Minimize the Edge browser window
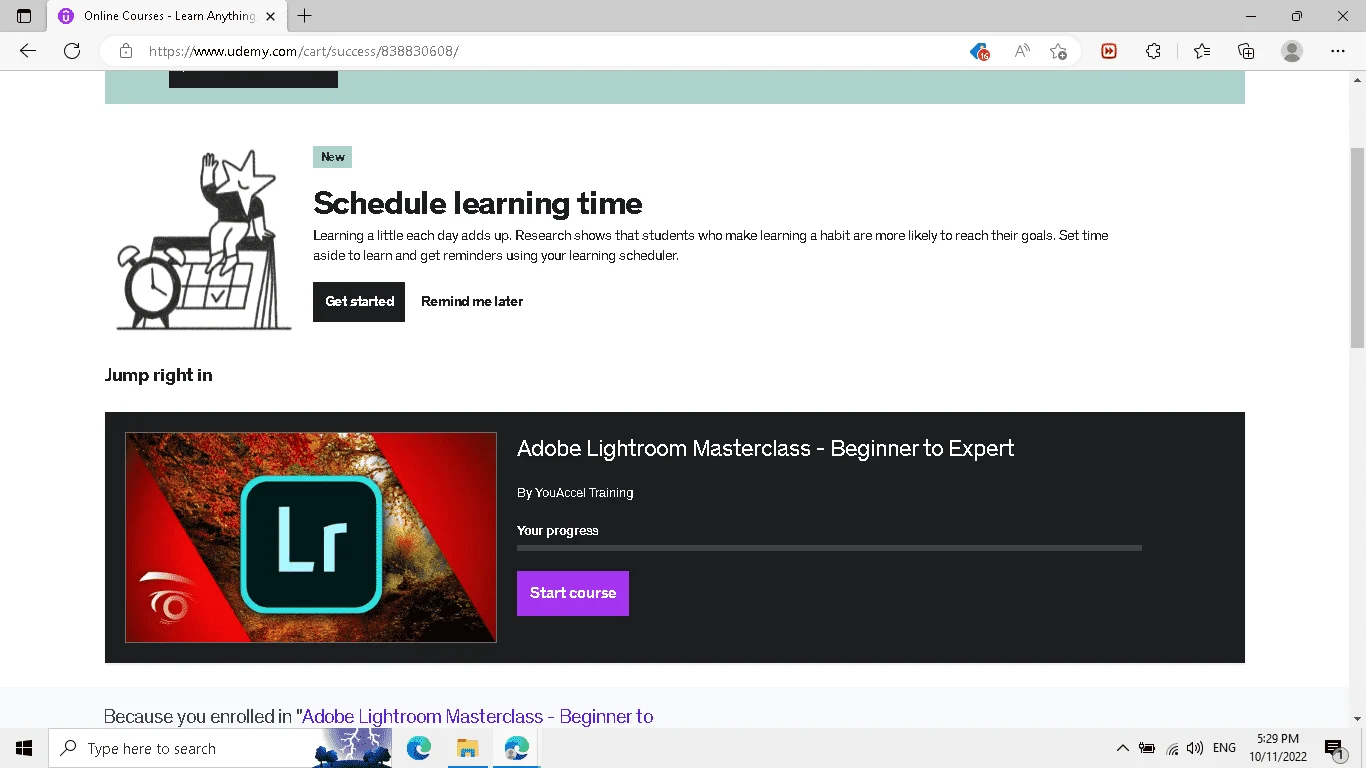1366x768 pixels. [x=1251, y=16]
